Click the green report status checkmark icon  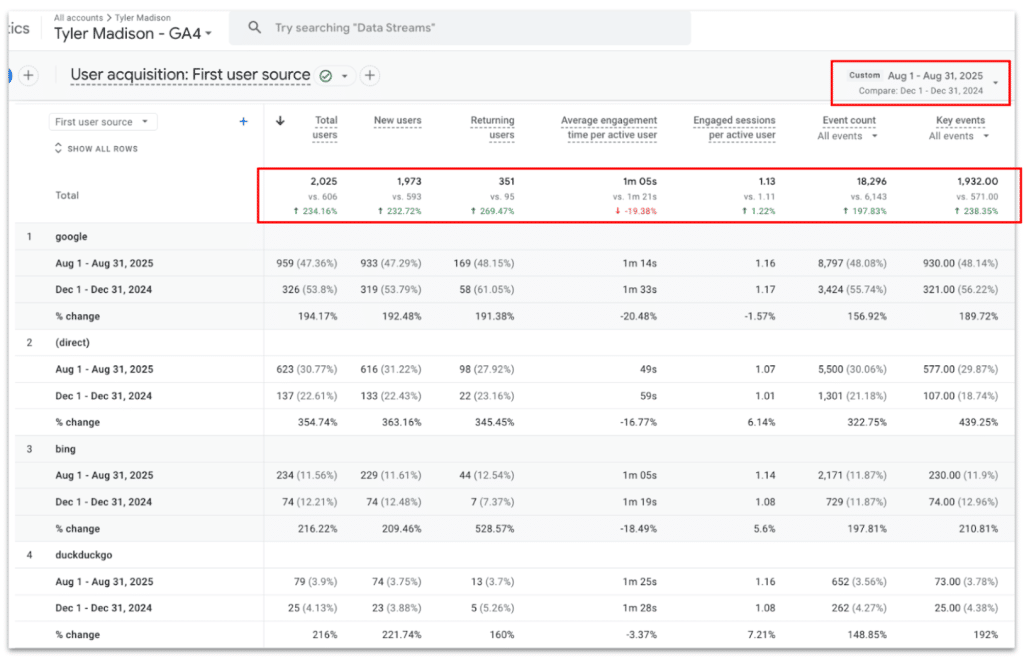[x=326, y=76]
